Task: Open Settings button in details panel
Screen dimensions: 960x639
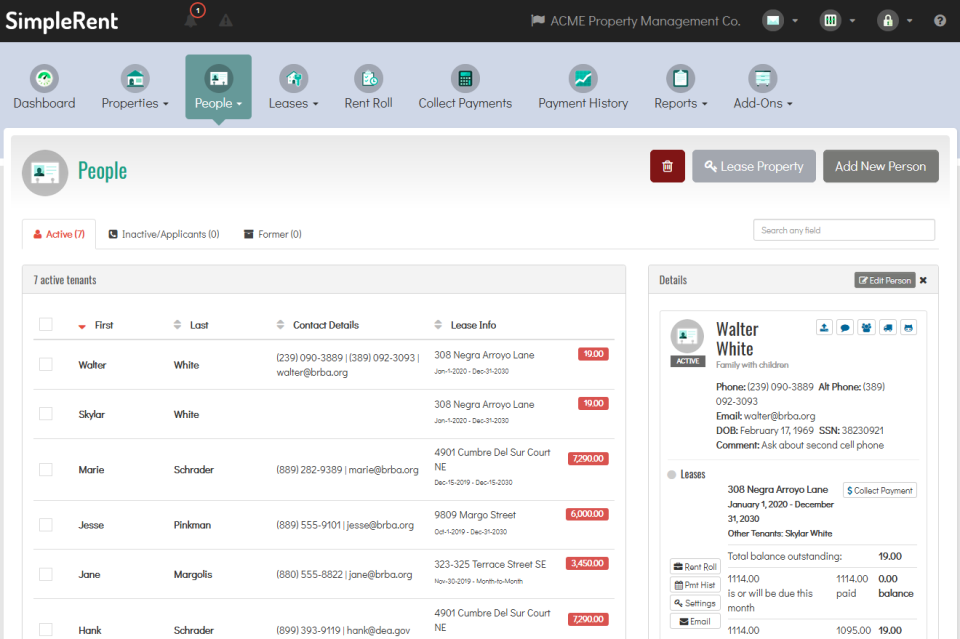Action: point(695,604)
